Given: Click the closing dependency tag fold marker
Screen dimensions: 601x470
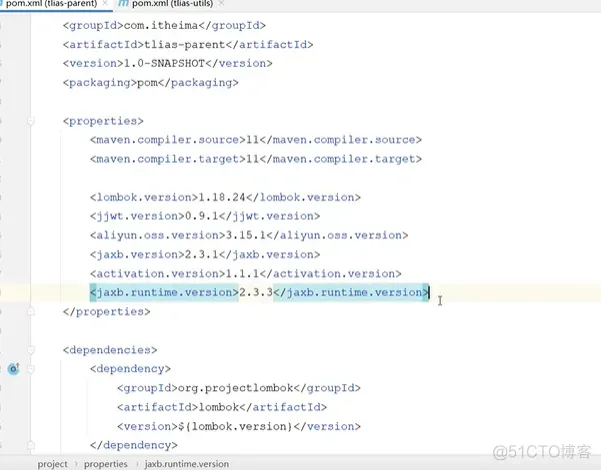Looking at the screenshot, I should [x=31, y=445].
